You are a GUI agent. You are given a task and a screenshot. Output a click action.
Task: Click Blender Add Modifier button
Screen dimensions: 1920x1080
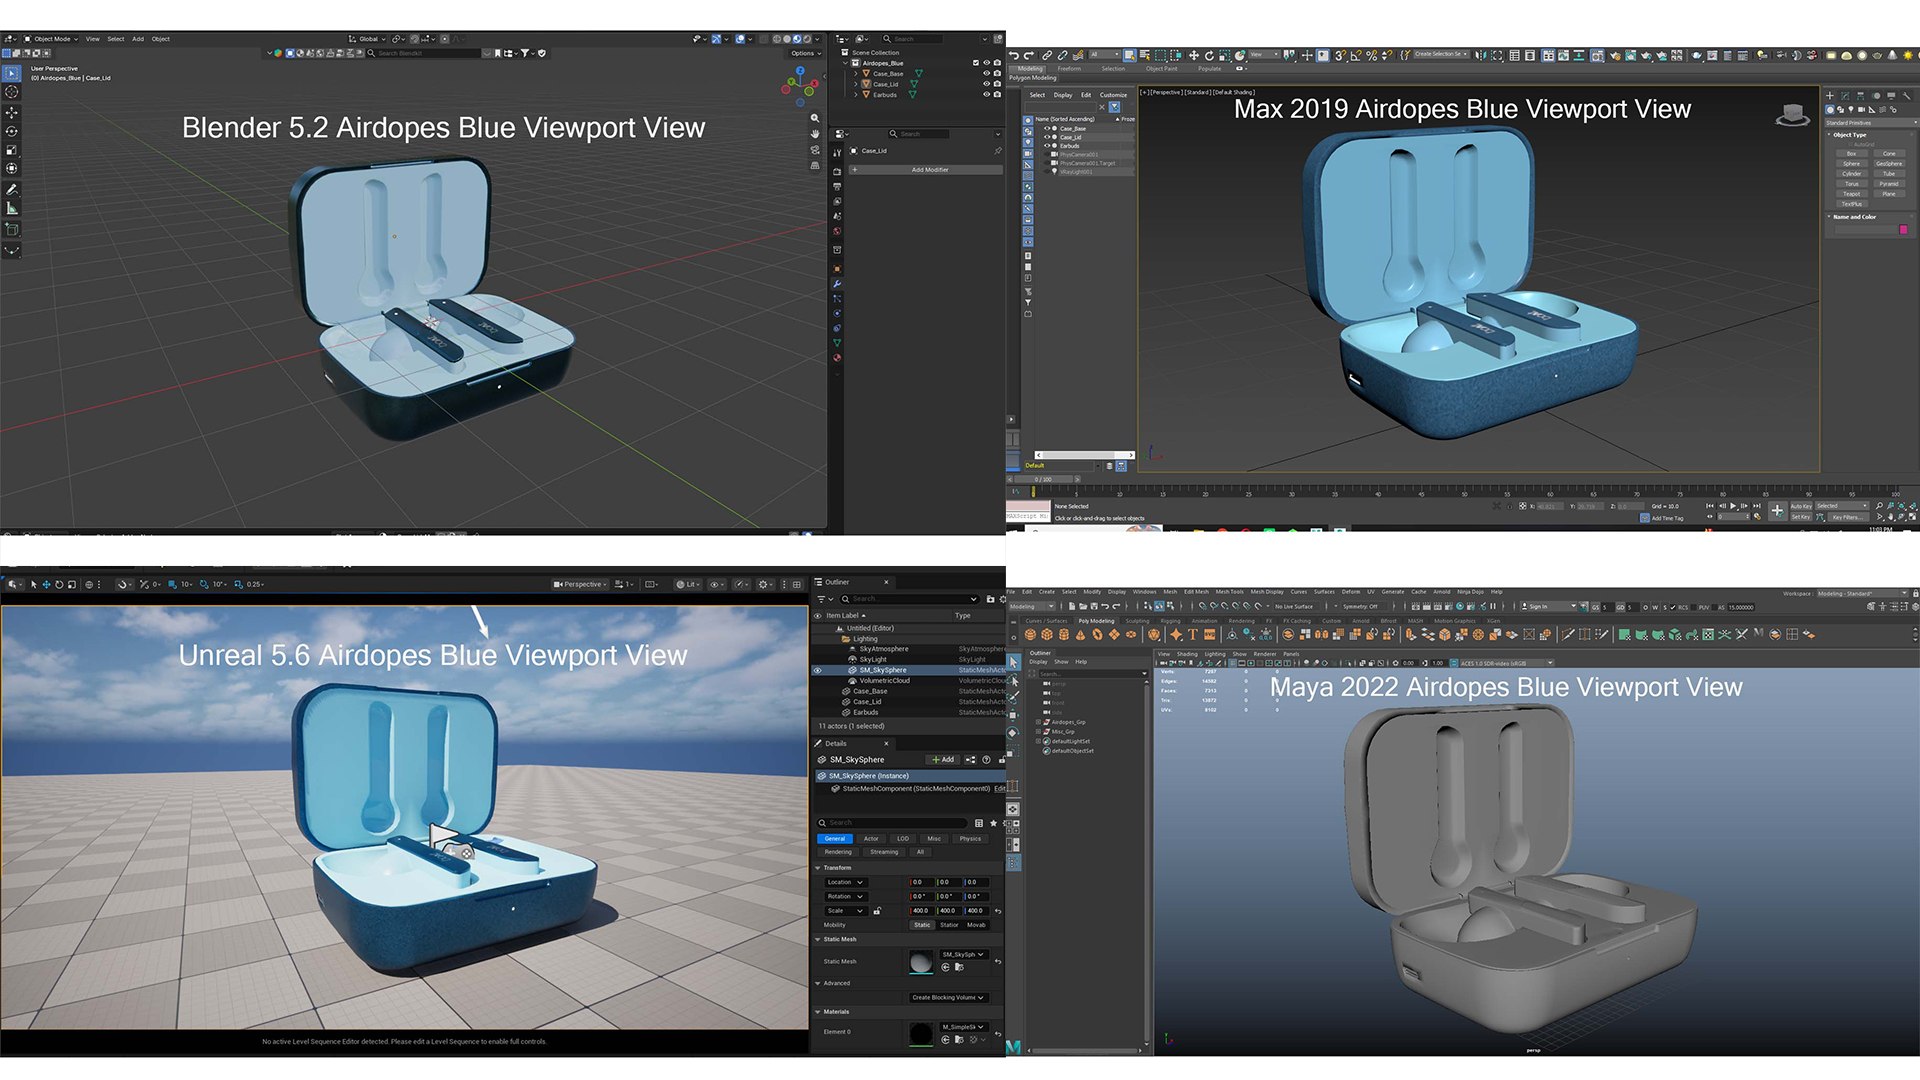926,170
